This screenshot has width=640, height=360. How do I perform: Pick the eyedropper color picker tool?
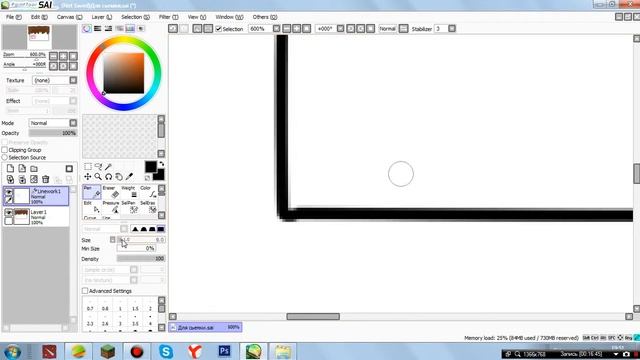click(x=129, y=177)
